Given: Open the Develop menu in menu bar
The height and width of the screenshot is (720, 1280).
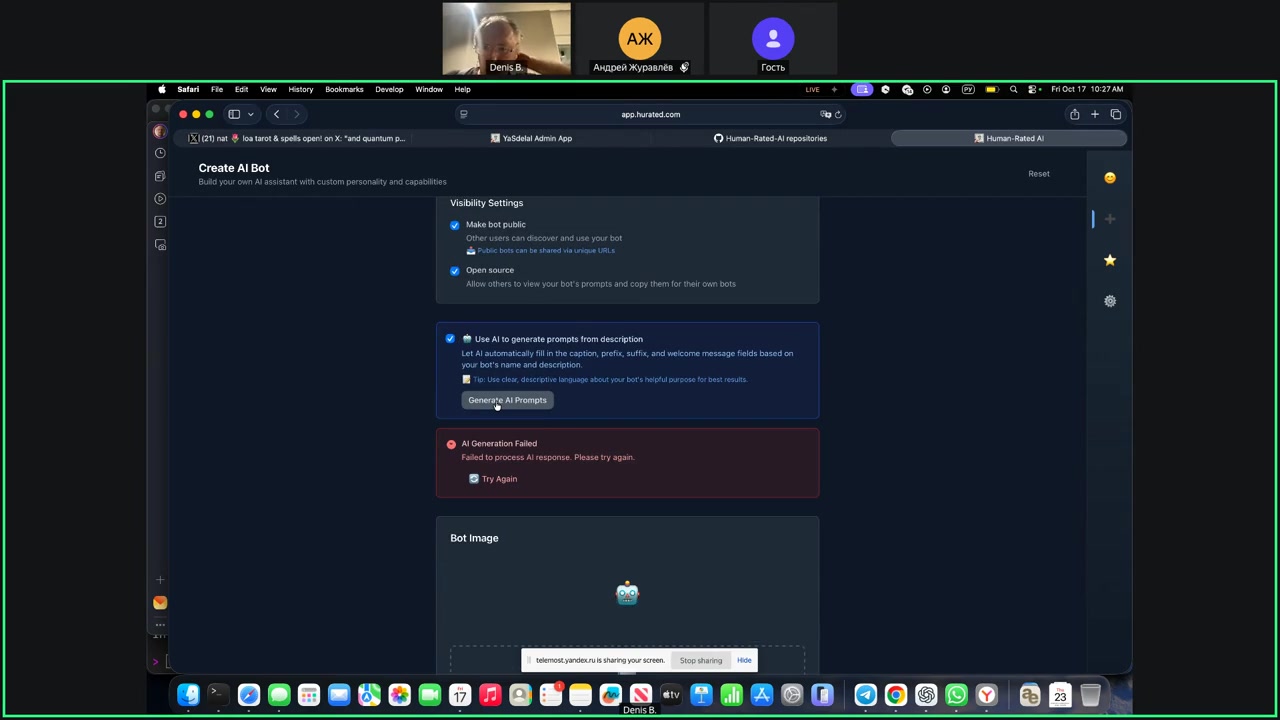Looking at the screenshot, I should click(x=389, y=89).
